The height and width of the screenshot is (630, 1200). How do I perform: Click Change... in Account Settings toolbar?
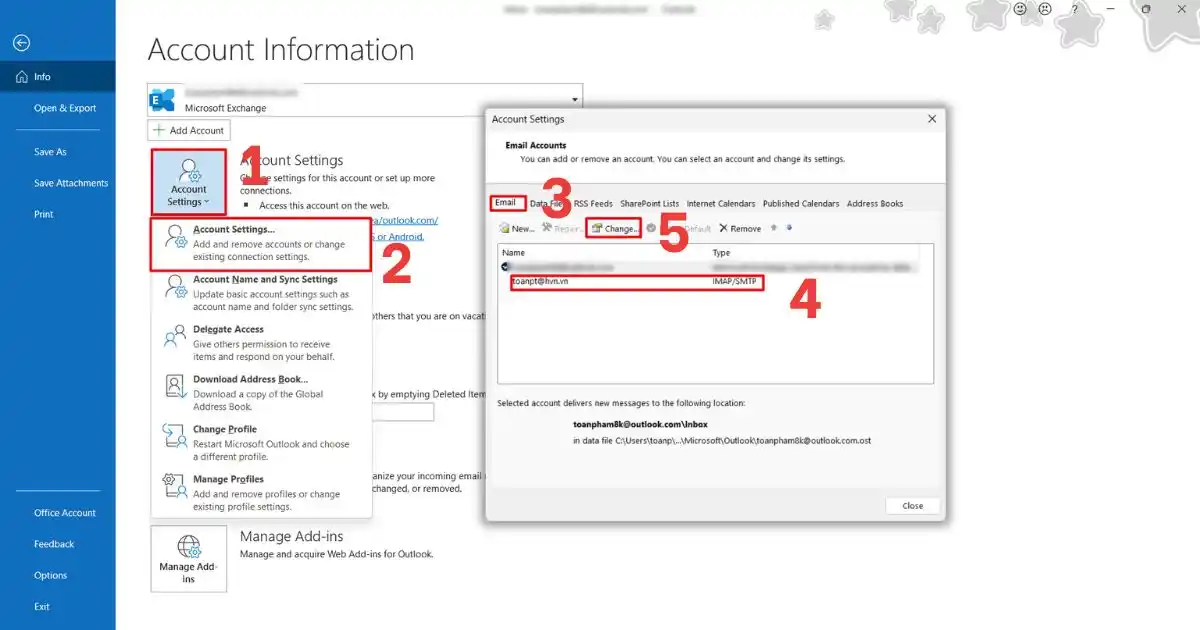[x=614, y=229]
